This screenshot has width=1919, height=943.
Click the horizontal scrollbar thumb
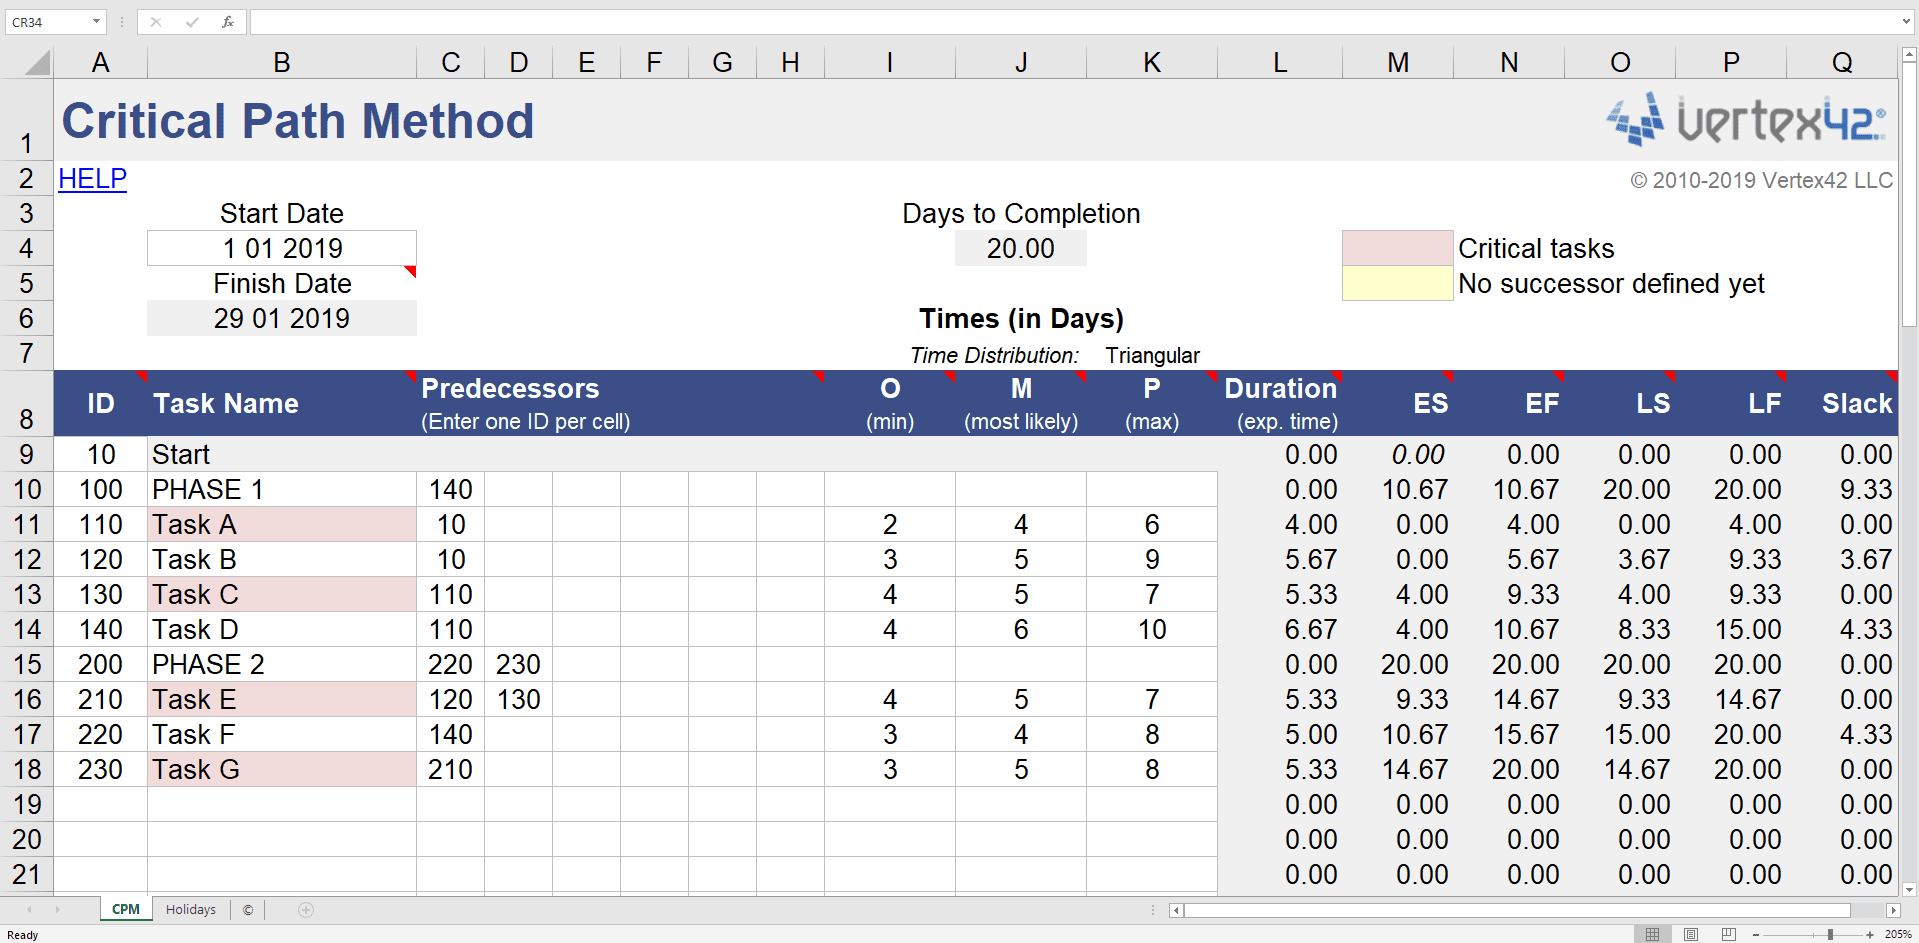[x=1517, y=910]
